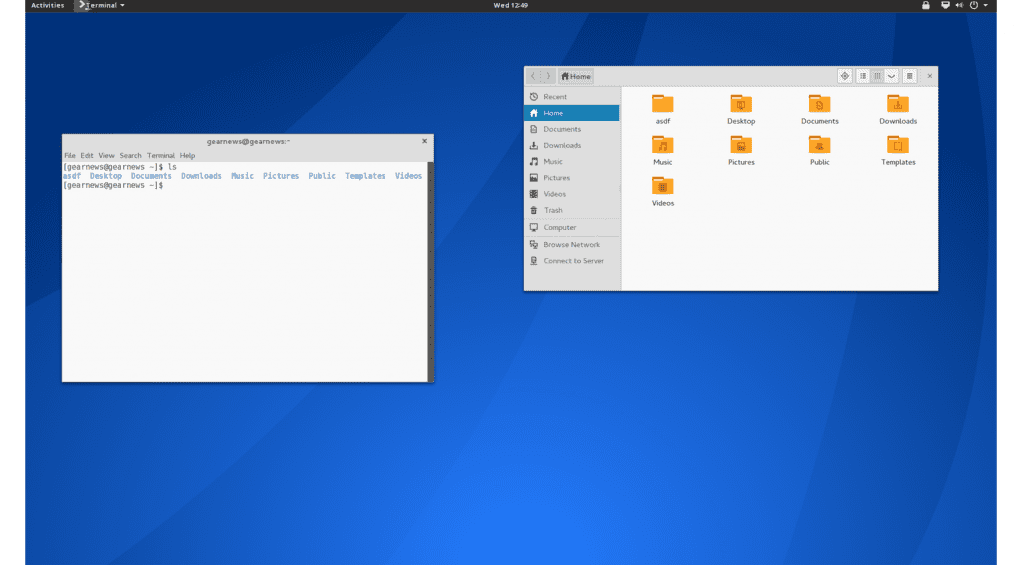Open the Search menu in the Terminal
This screenshot has height=565, width=1024.
[131, 156]
